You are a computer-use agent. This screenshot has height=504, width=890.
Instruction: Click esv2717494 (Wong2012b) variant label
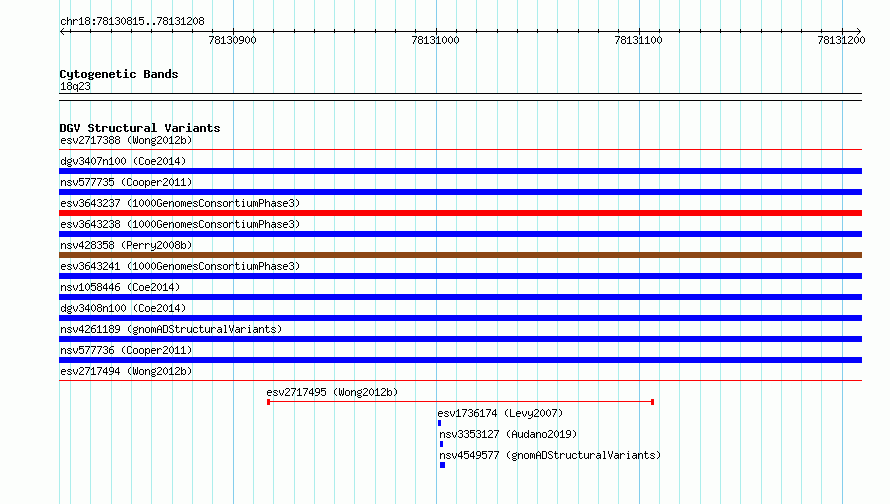[x=126, y=371]
